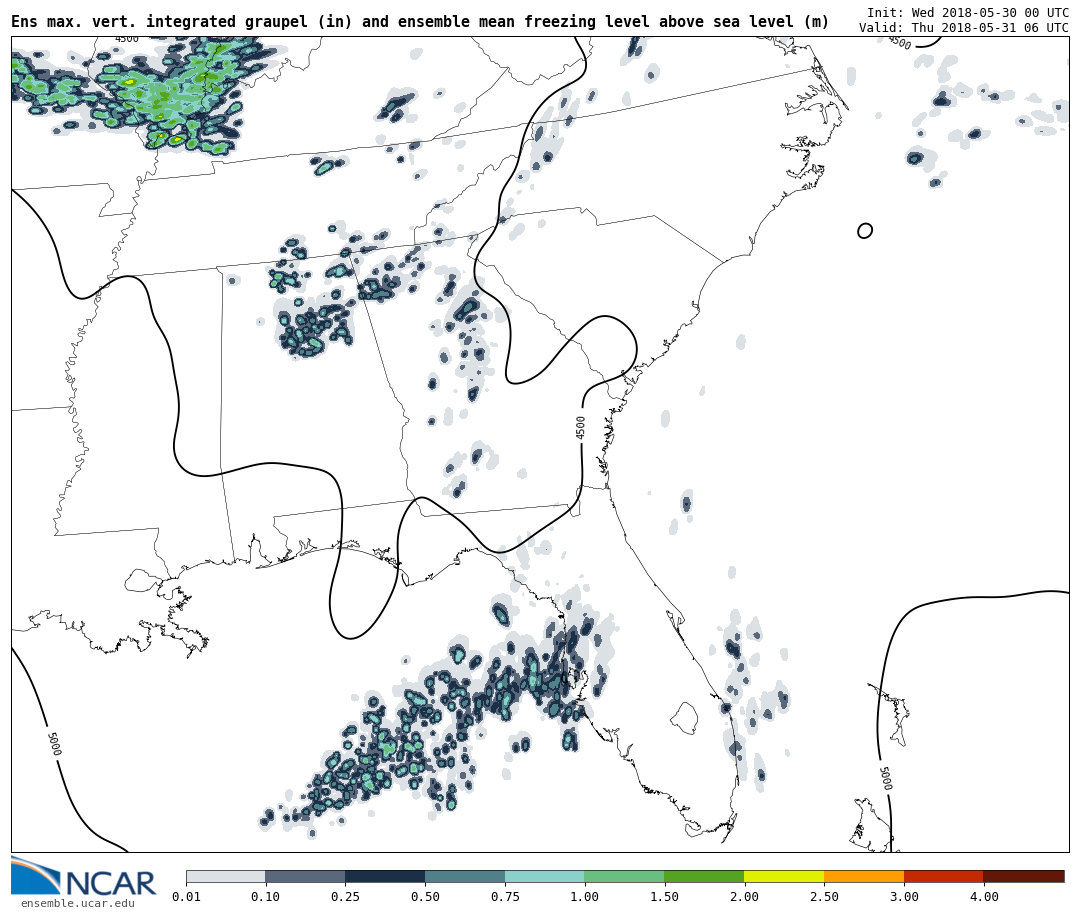Select the Valid date text
The image size is (1080, 915).
964,28
